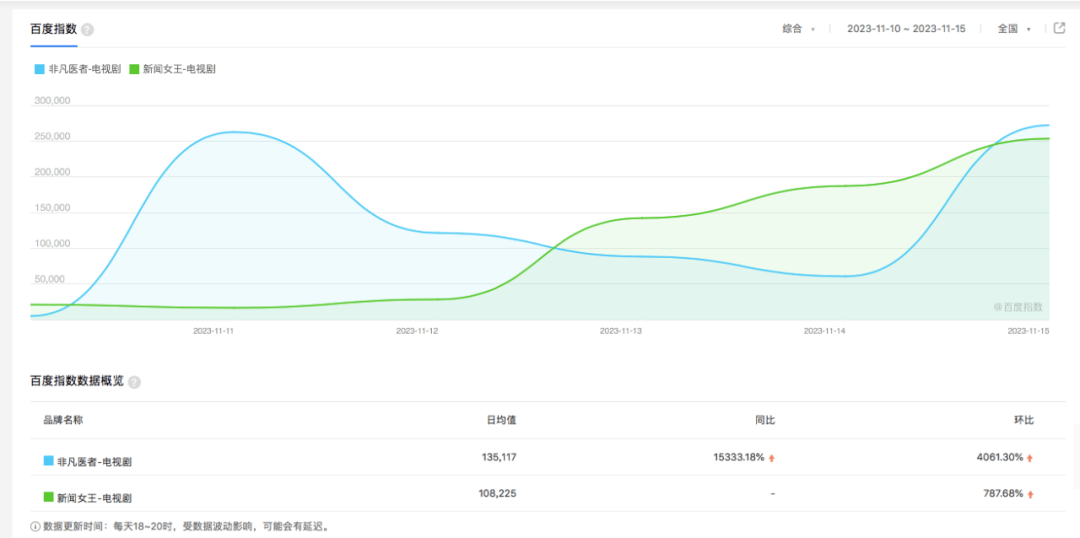The image size is (1080, 538).
Task: Click green swatch in 新闻女王 table row
Action: point(48,496)
